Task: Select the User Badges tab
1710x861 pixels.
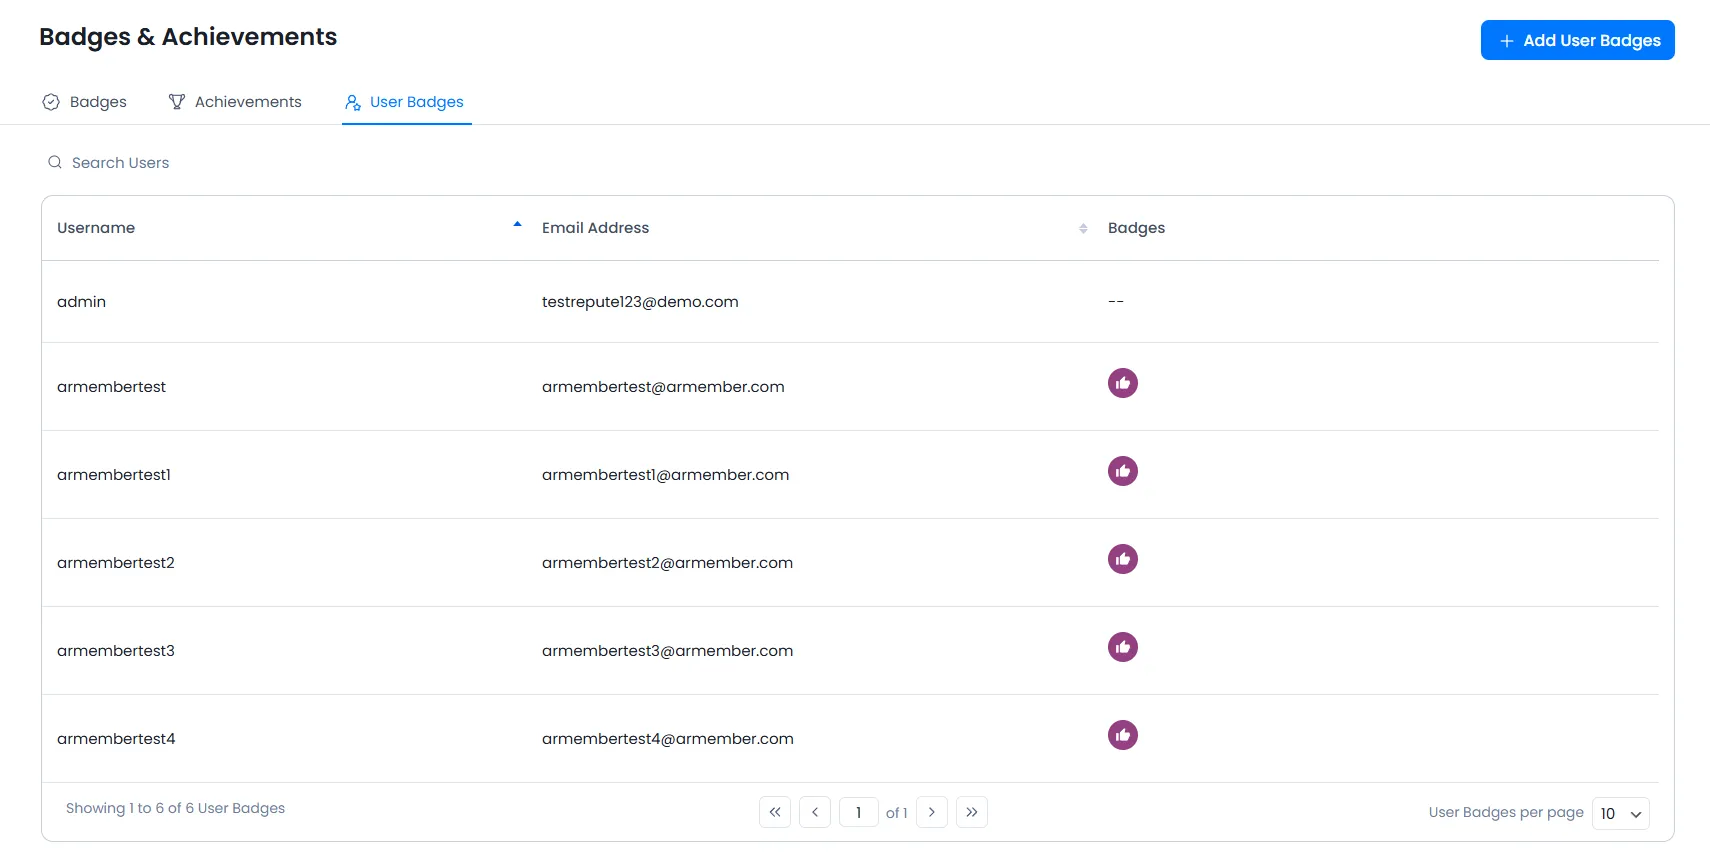Action: (405, 102)
